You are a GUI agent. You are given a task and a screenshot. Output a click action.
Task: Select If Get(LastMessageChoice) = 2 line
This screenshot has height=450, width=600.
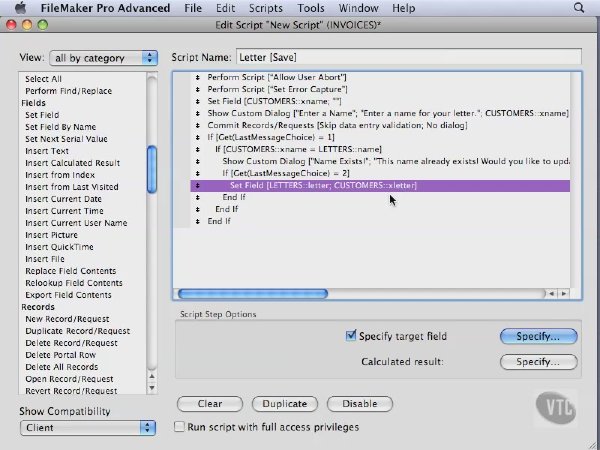[380, 173]
